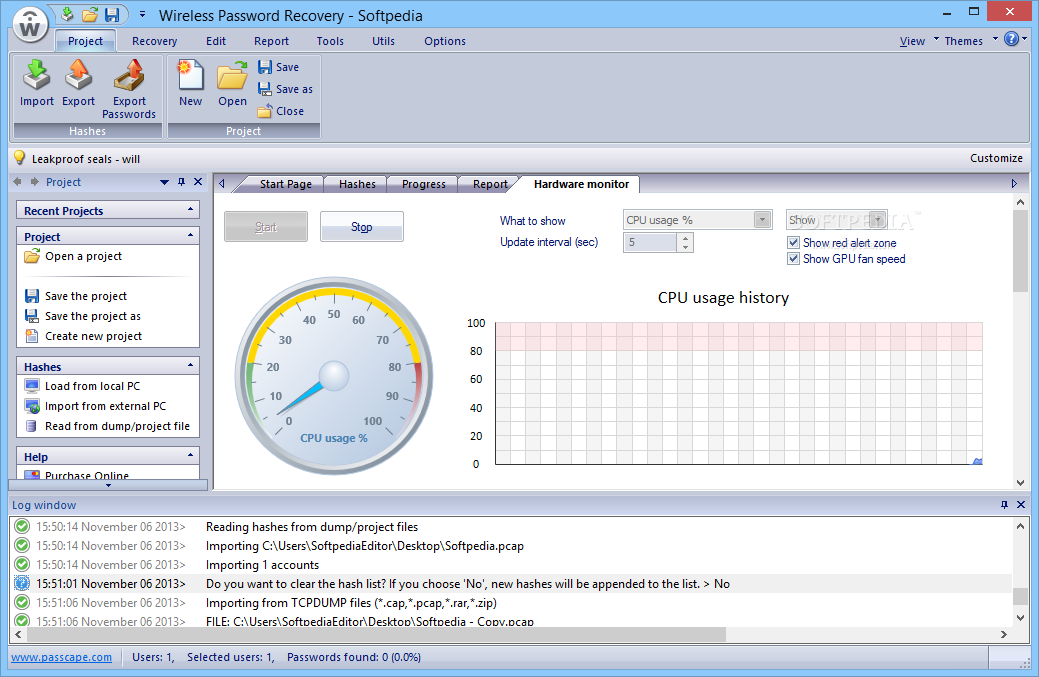1039x677 pixels.
Task: Open the Report ribbon tab
Action: point(272,41)
